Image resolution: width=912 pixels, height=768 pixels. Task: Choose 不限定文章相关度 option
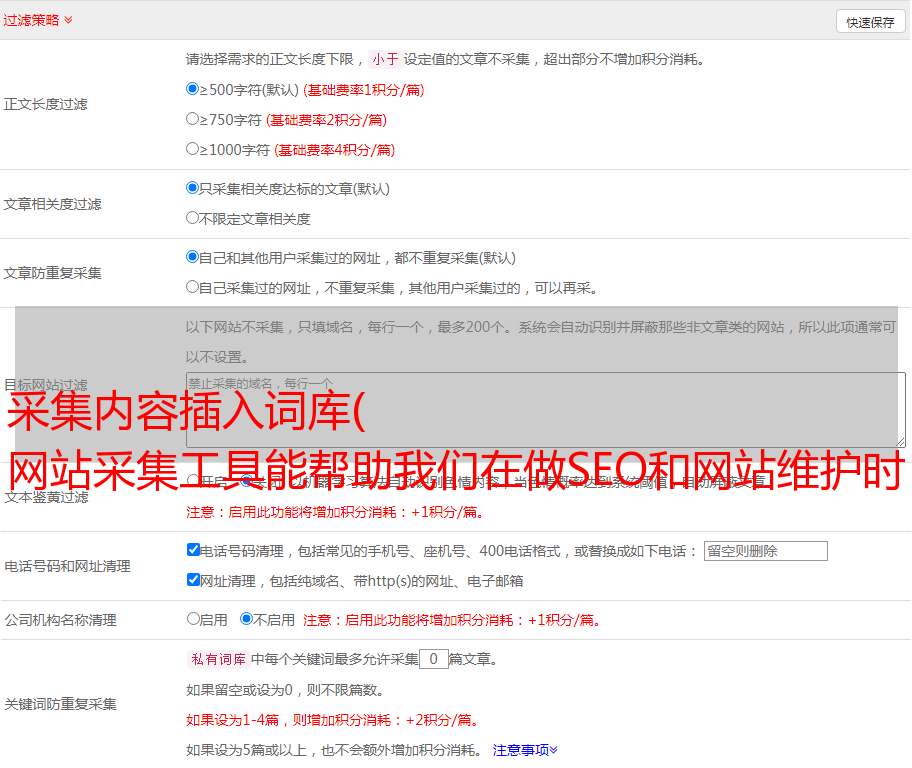[192, 218]
